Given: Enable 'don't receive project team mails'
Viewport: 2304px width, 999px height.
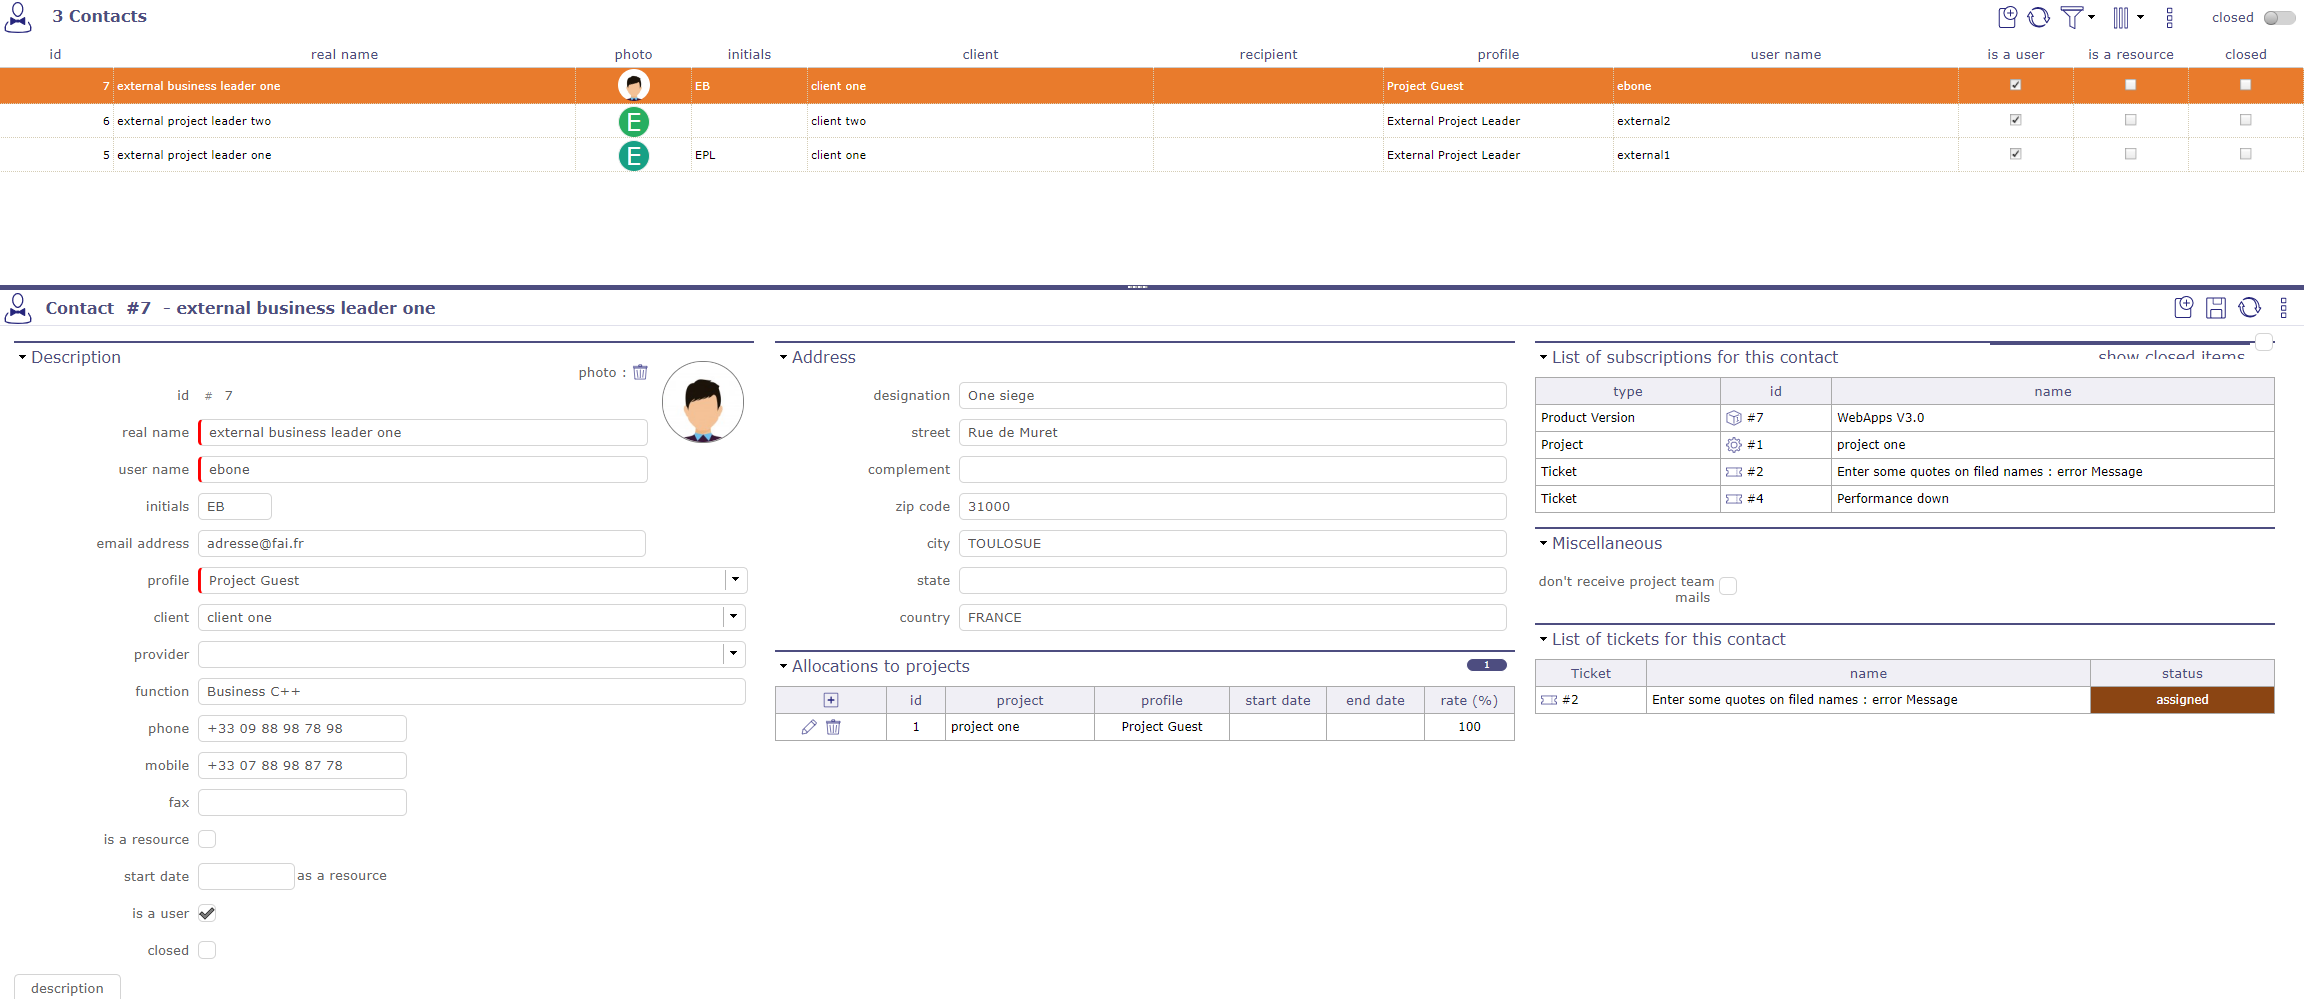Looking at the screenshot, I should coord(1730,586).
